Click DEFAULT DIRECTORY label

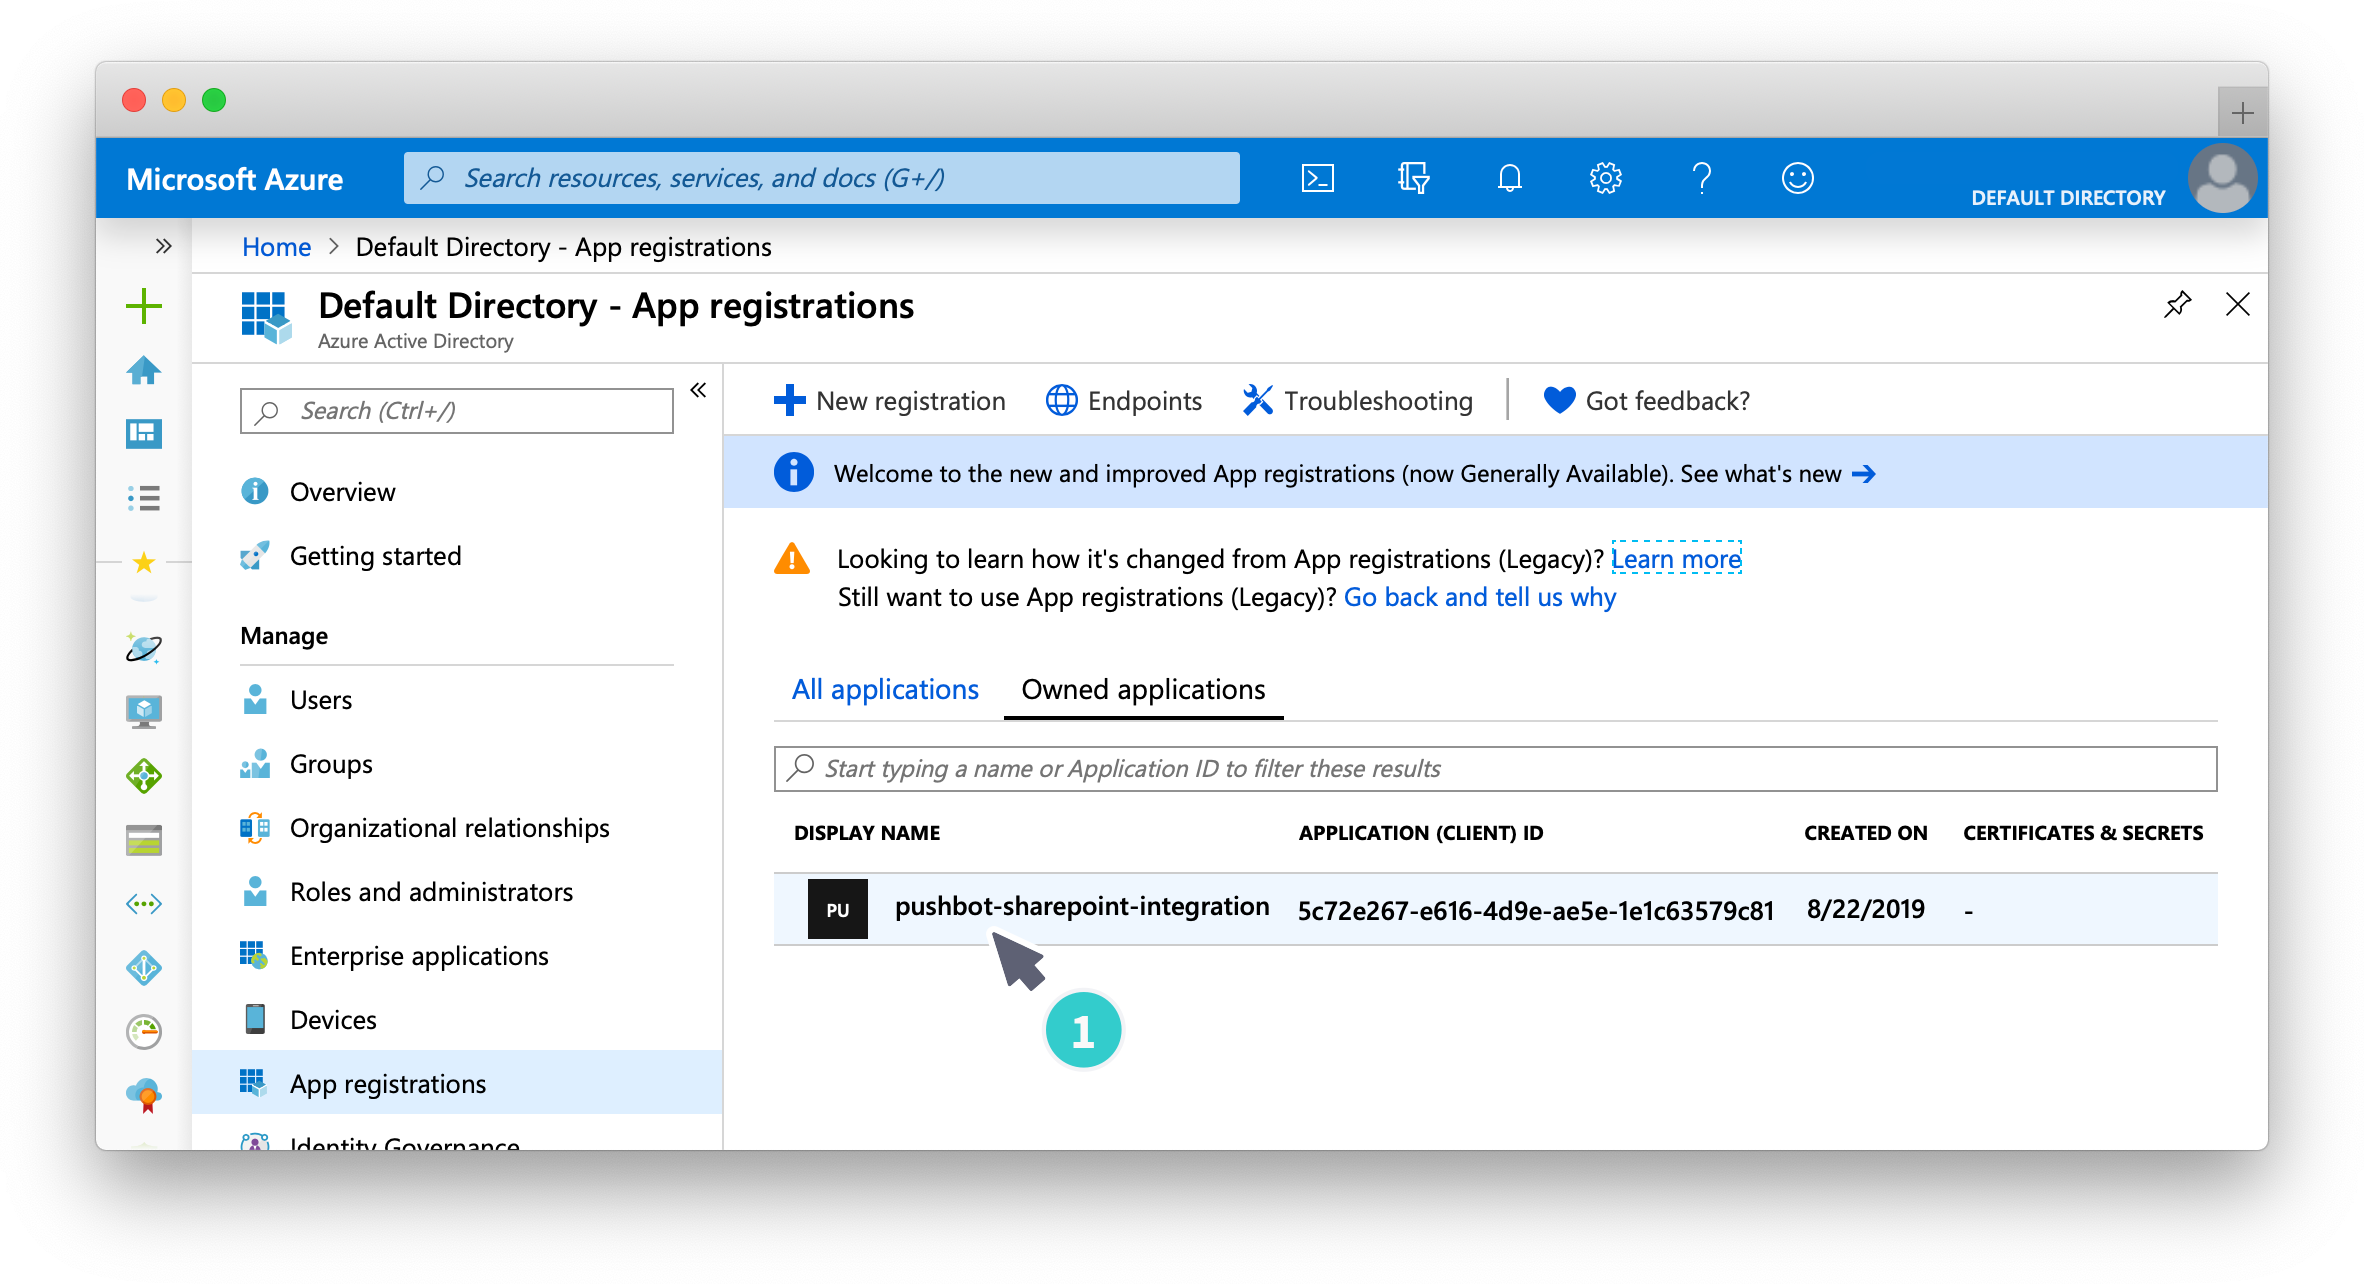point(2068,198)
